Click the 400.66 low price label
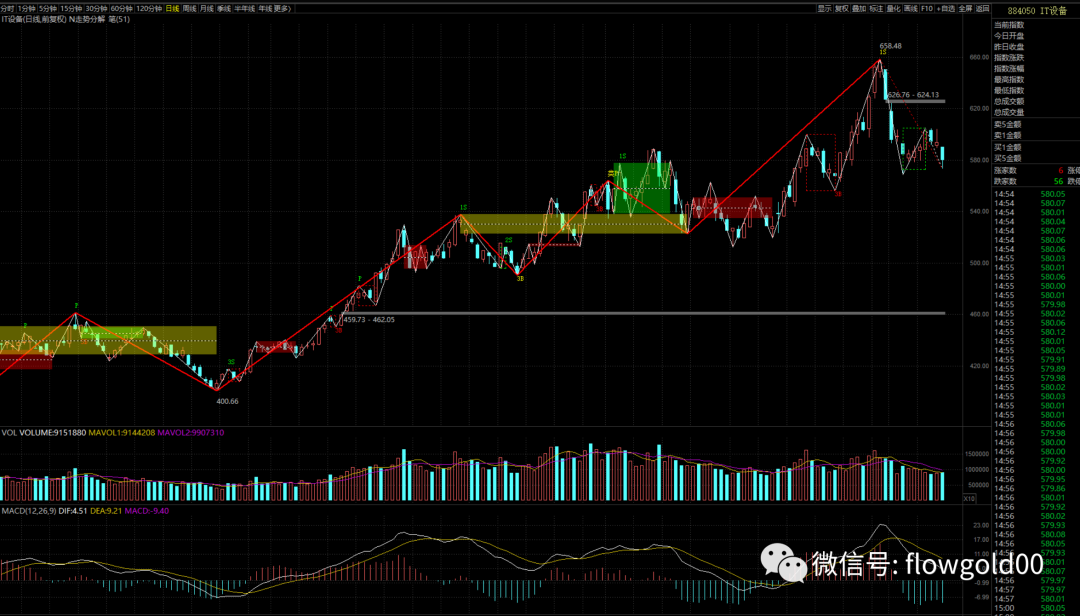Image resolution: width=1080 pixels, height=616 pixels. click(x=227, y=402)
